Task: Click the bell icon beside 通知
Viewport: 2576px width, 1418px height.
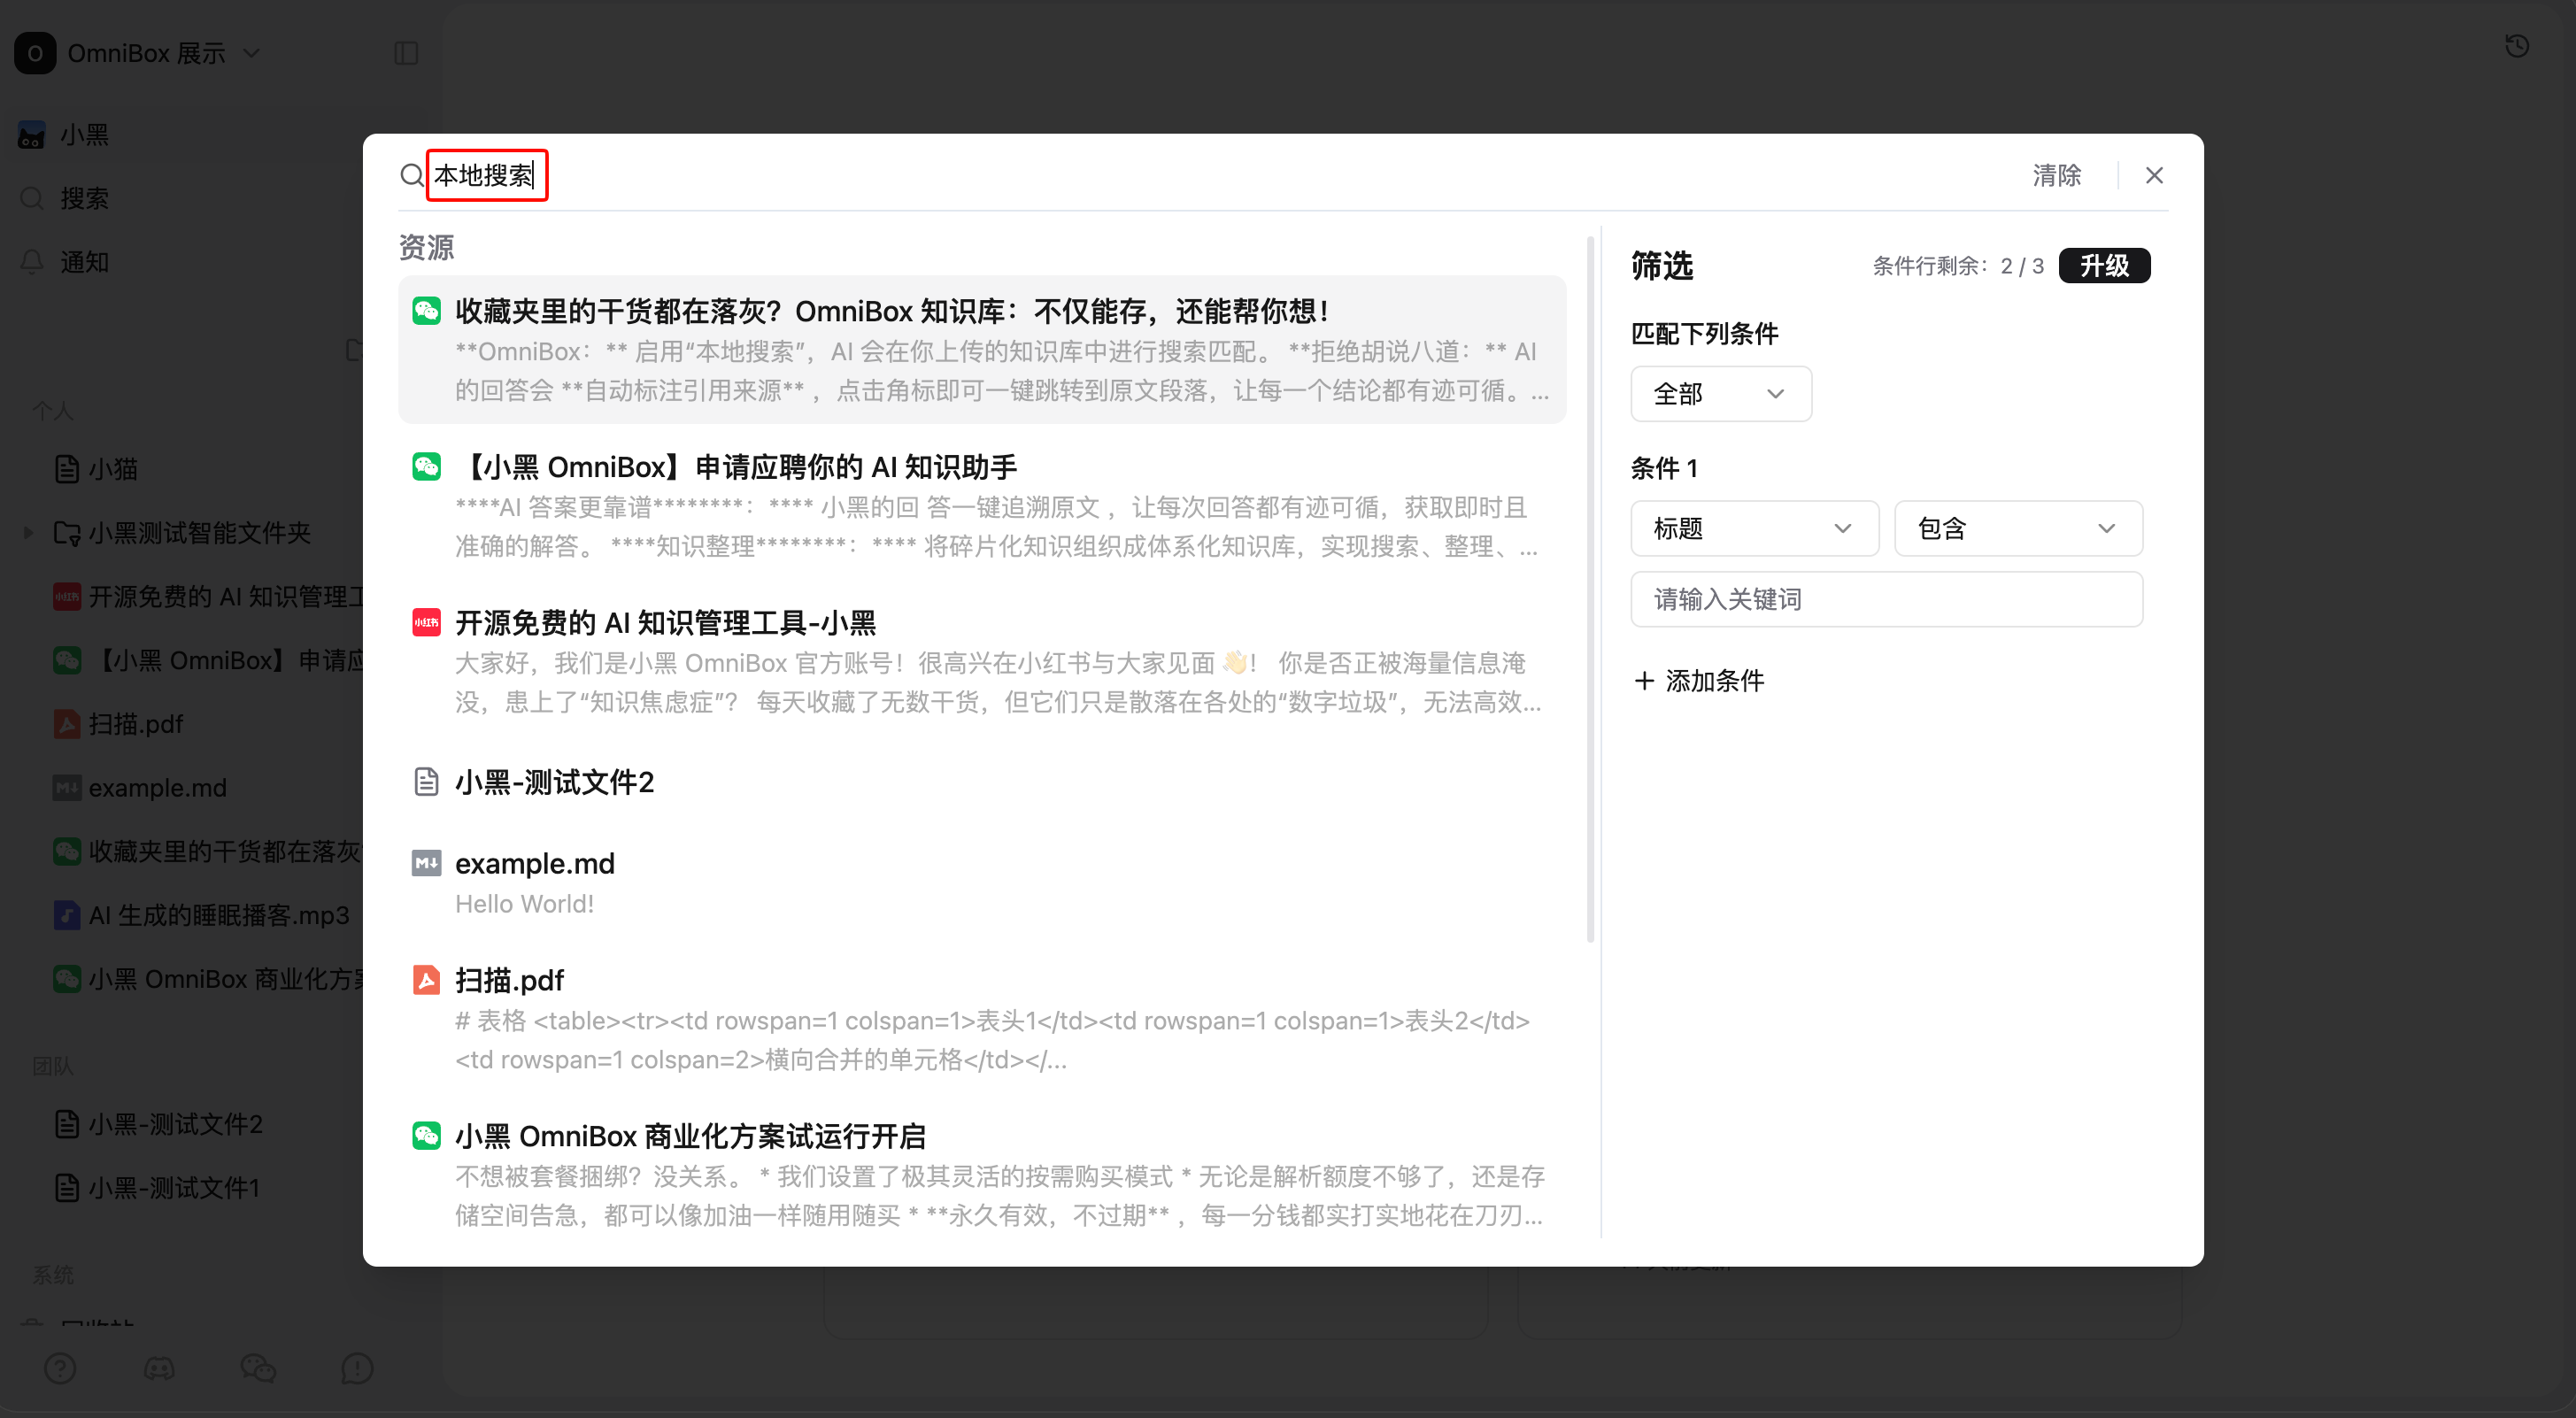Action: [32, 262]
